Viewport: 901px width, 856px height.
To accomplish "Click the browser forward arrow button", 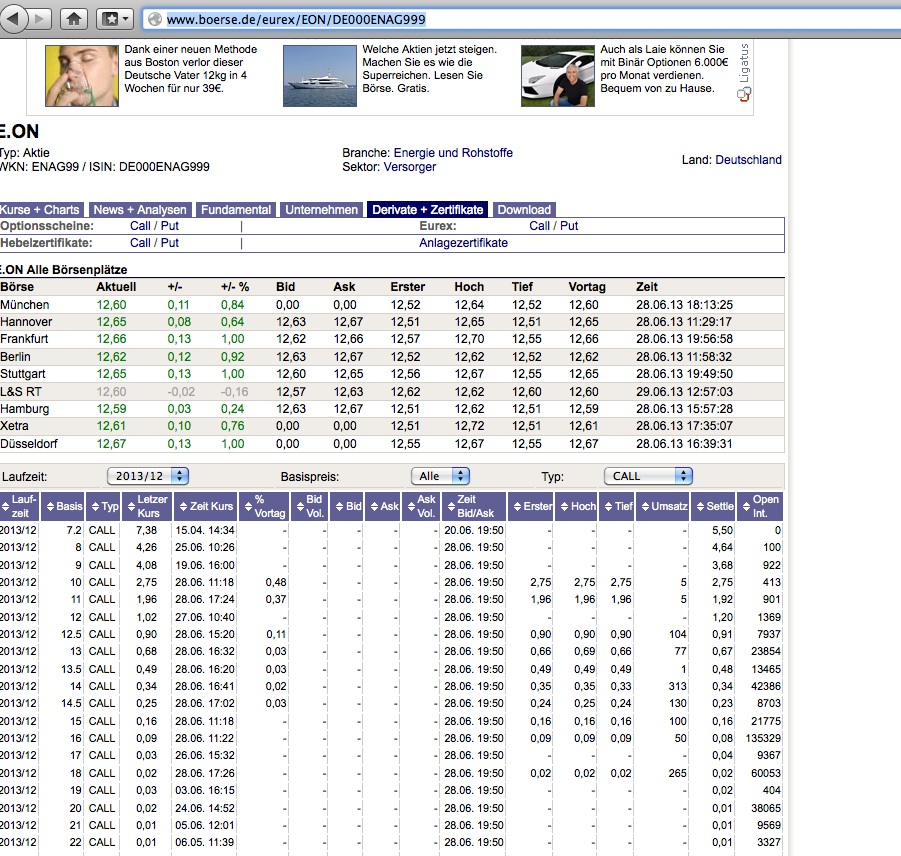I will (40, 18).
